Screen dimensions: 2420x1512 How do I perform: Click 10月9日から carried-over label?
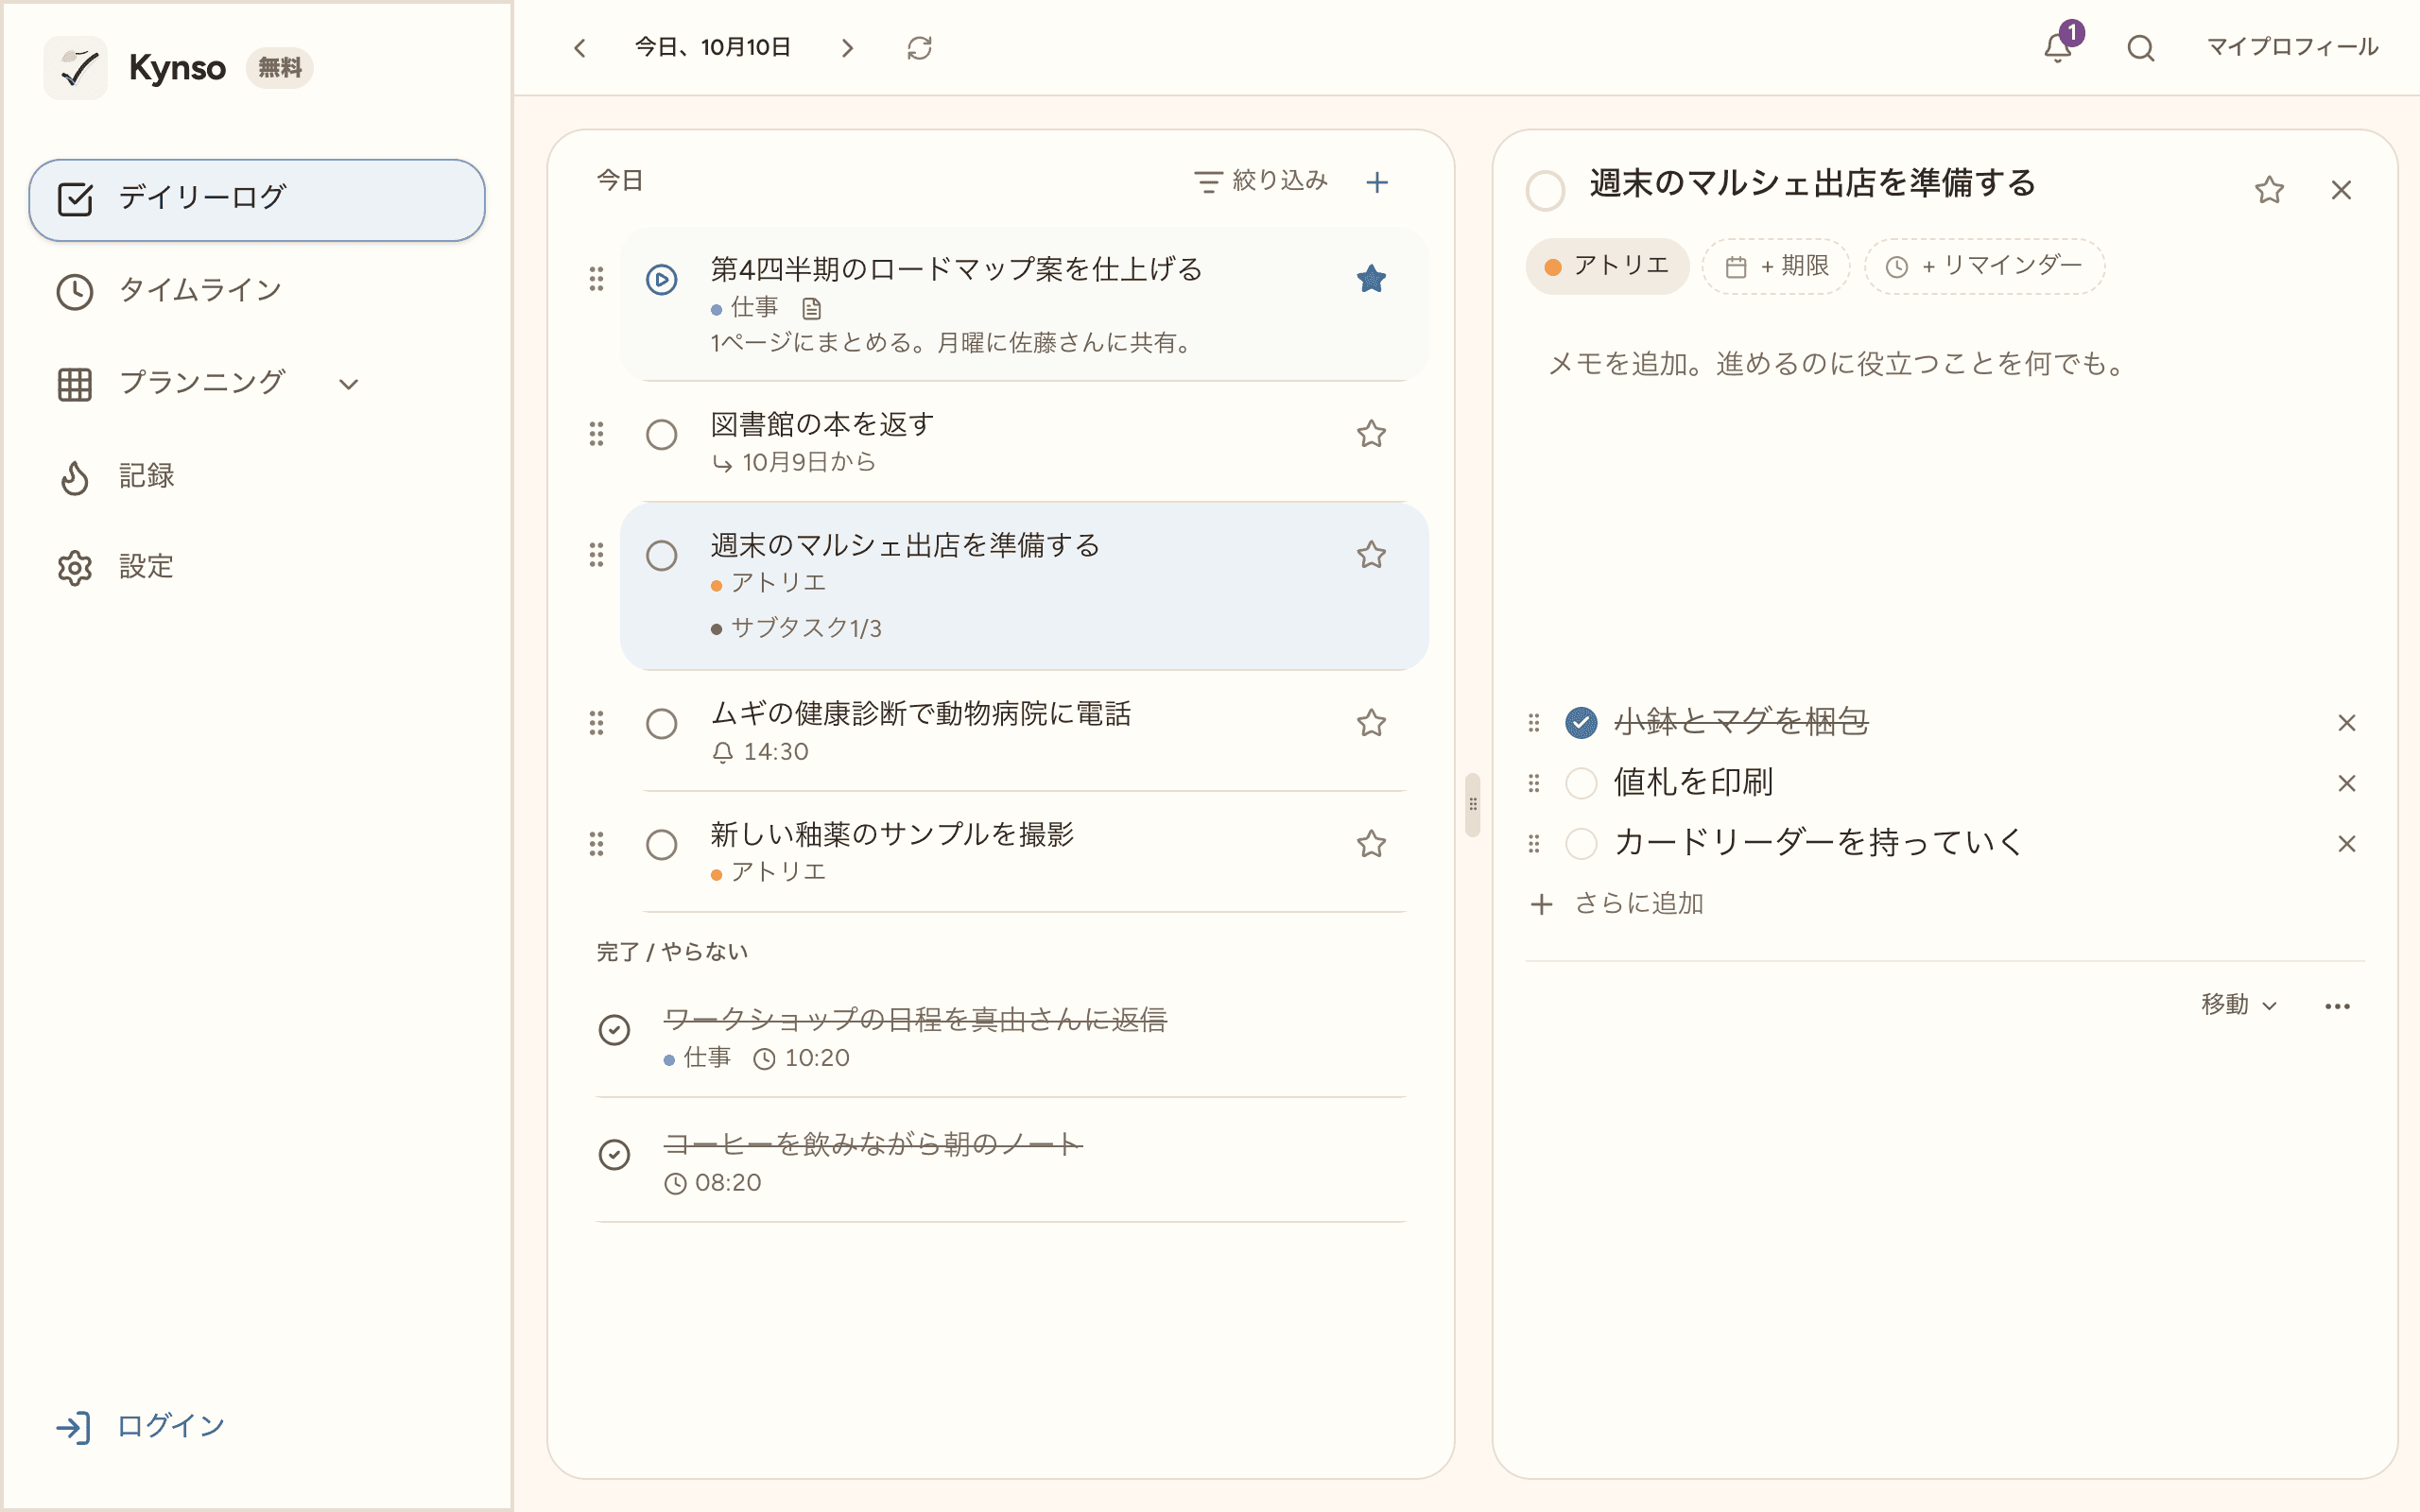794,462
